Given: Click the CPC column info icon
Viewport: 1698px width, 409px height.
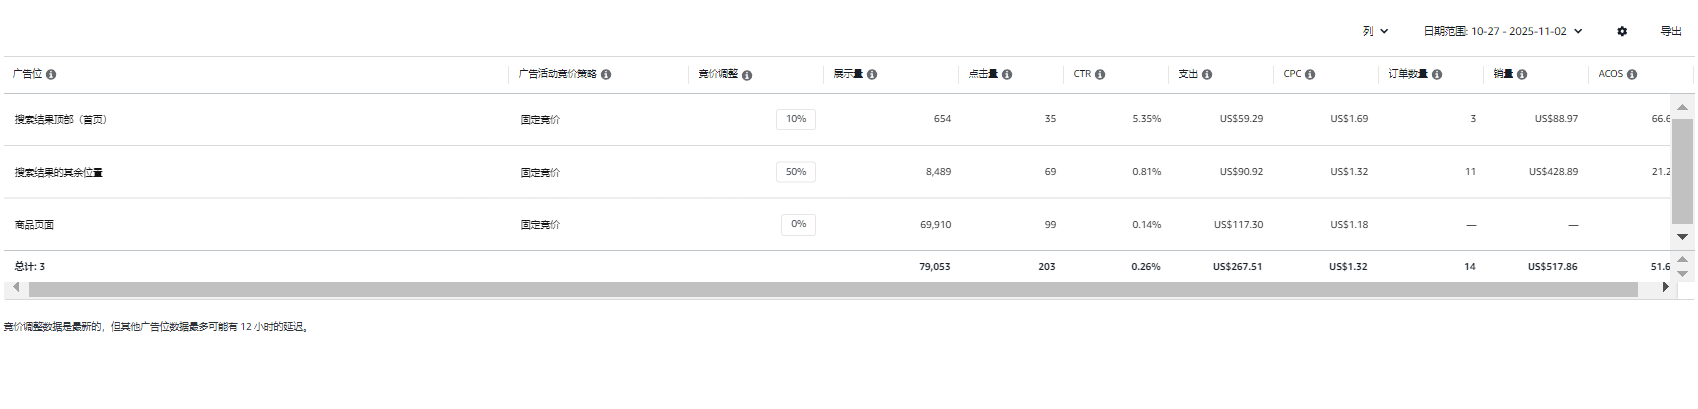Looking at the screenshot, I should [1310, 75].
